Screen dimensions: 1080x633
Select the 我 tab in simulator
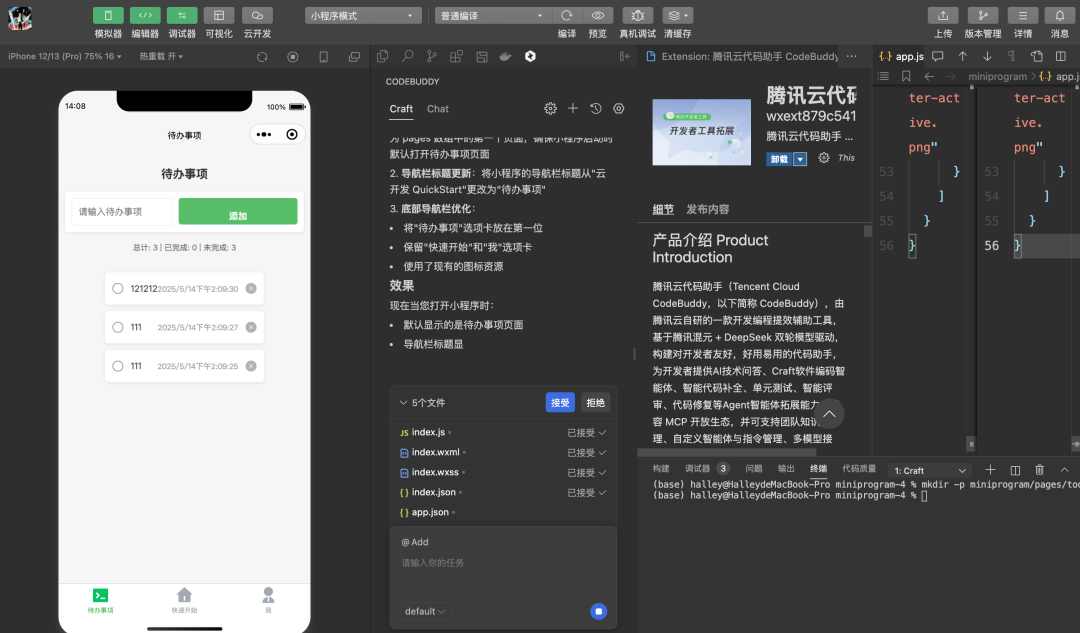click(269, 600)
